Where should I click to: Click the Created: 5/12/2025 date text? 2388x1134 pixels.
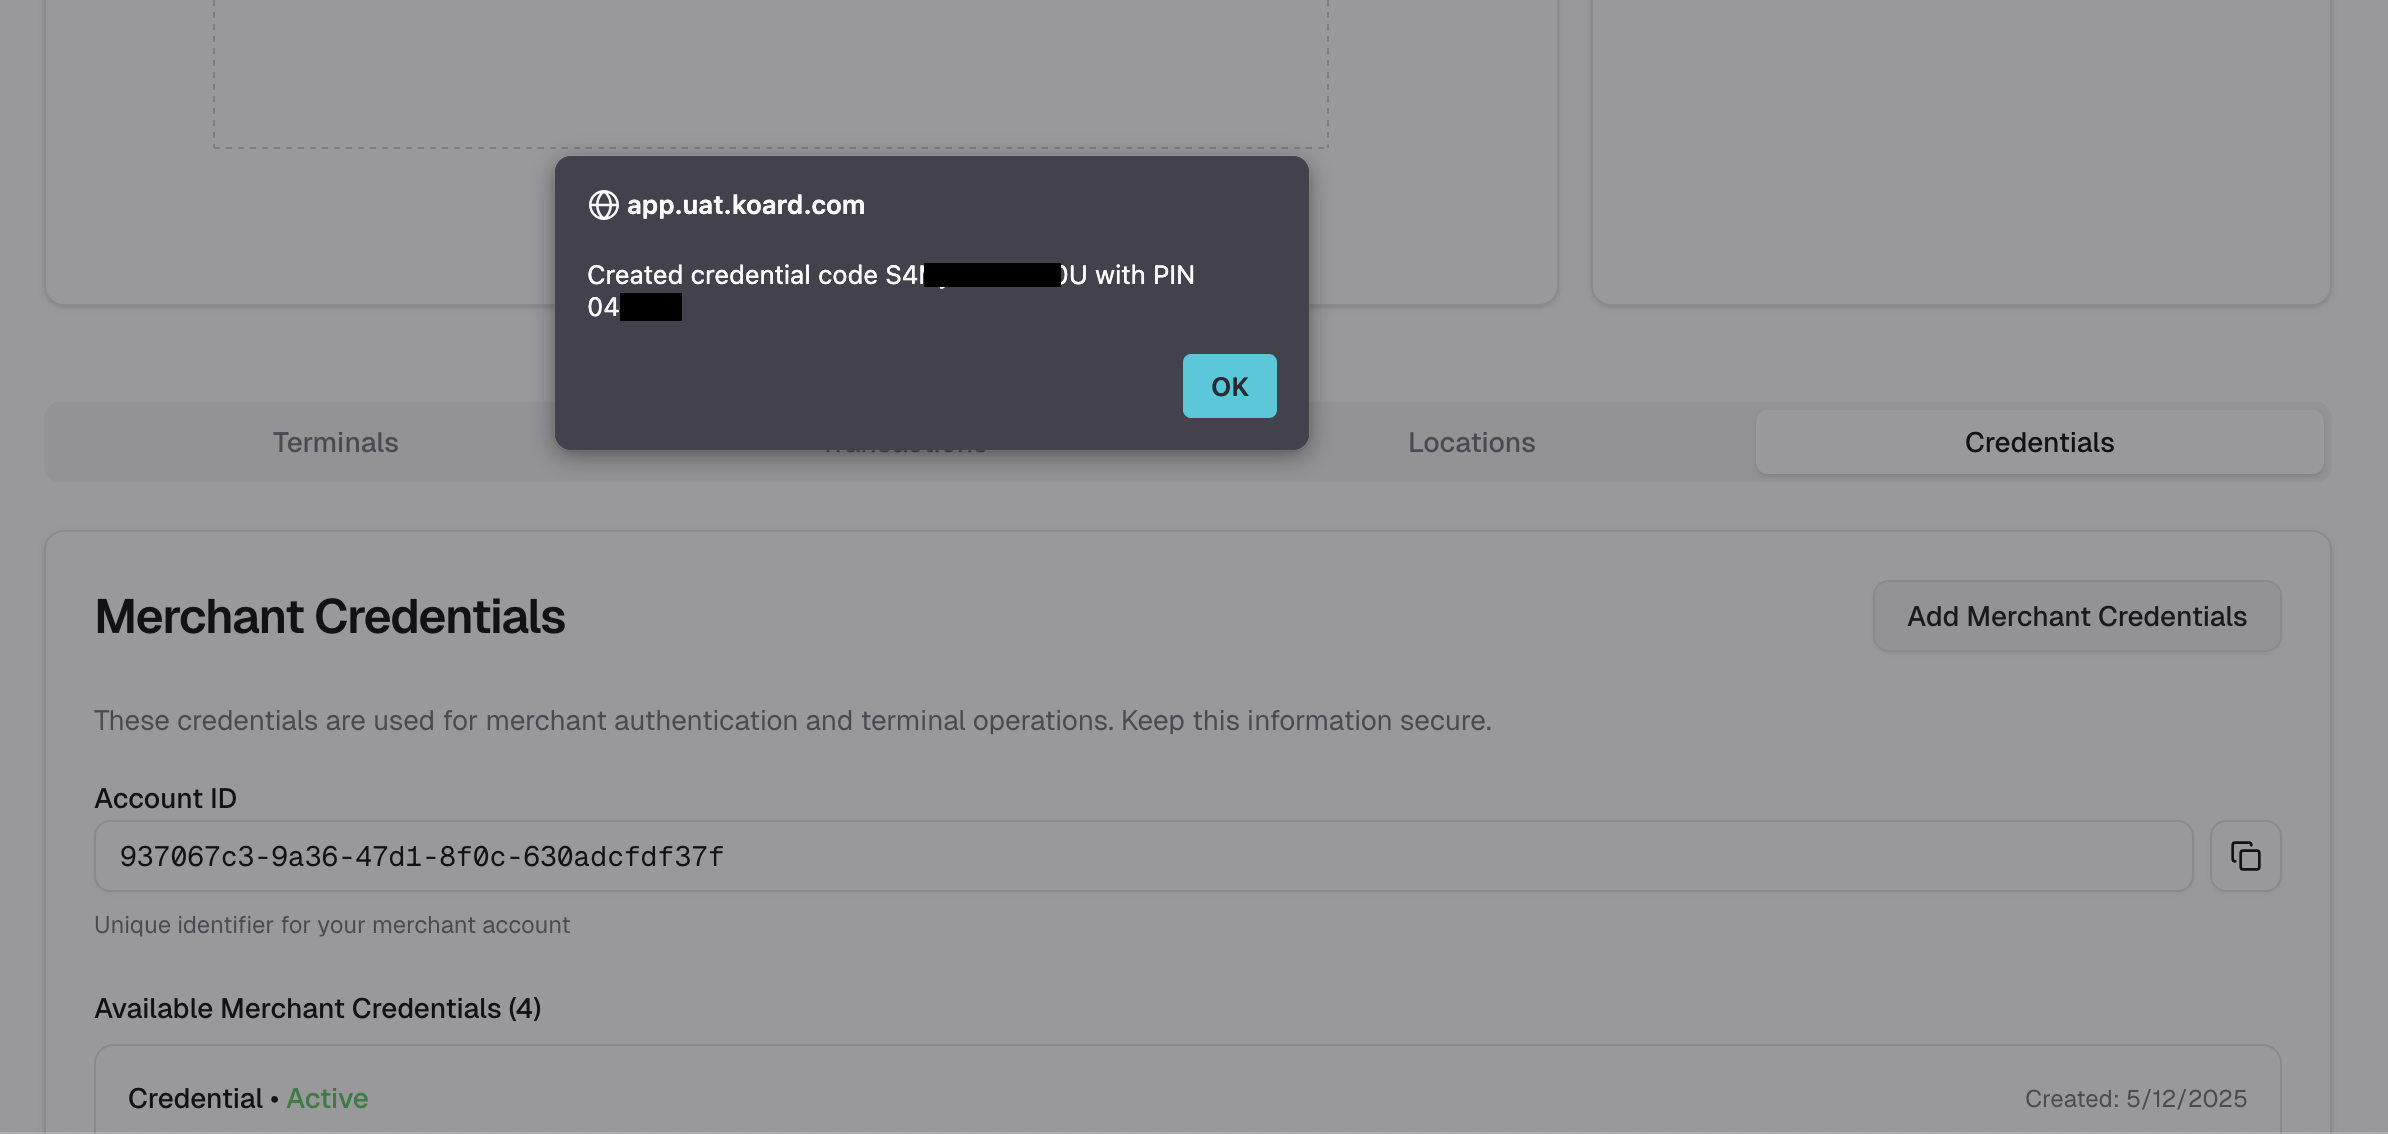[2135, 1098]
